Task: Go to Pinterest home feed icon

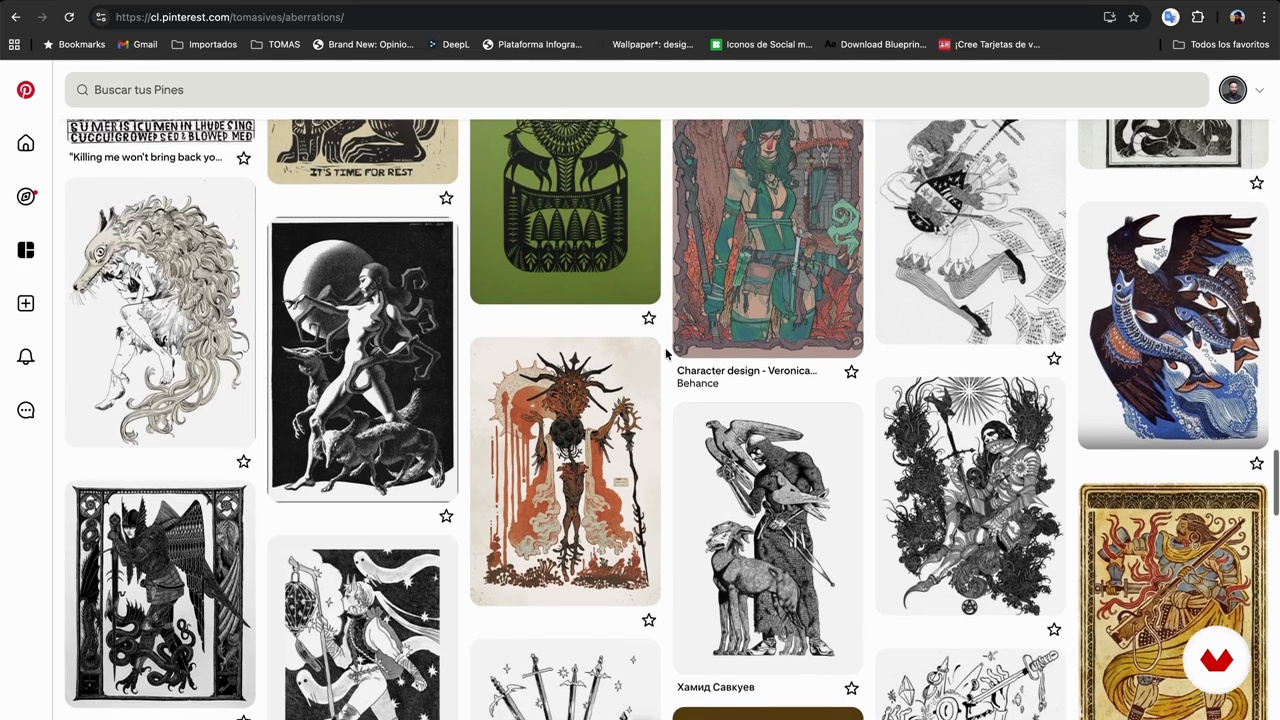Action: (26, 143)
